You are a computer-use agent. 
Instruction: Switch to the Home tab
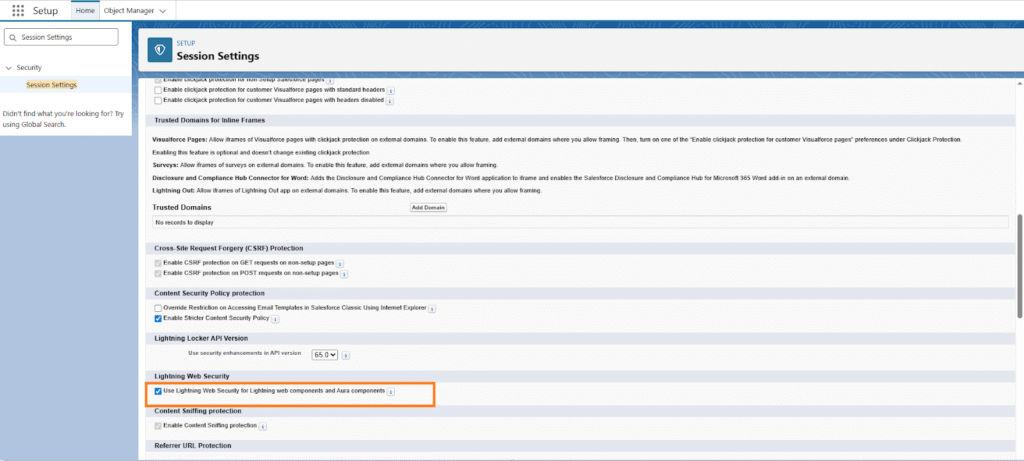click(x=85, y=10)
